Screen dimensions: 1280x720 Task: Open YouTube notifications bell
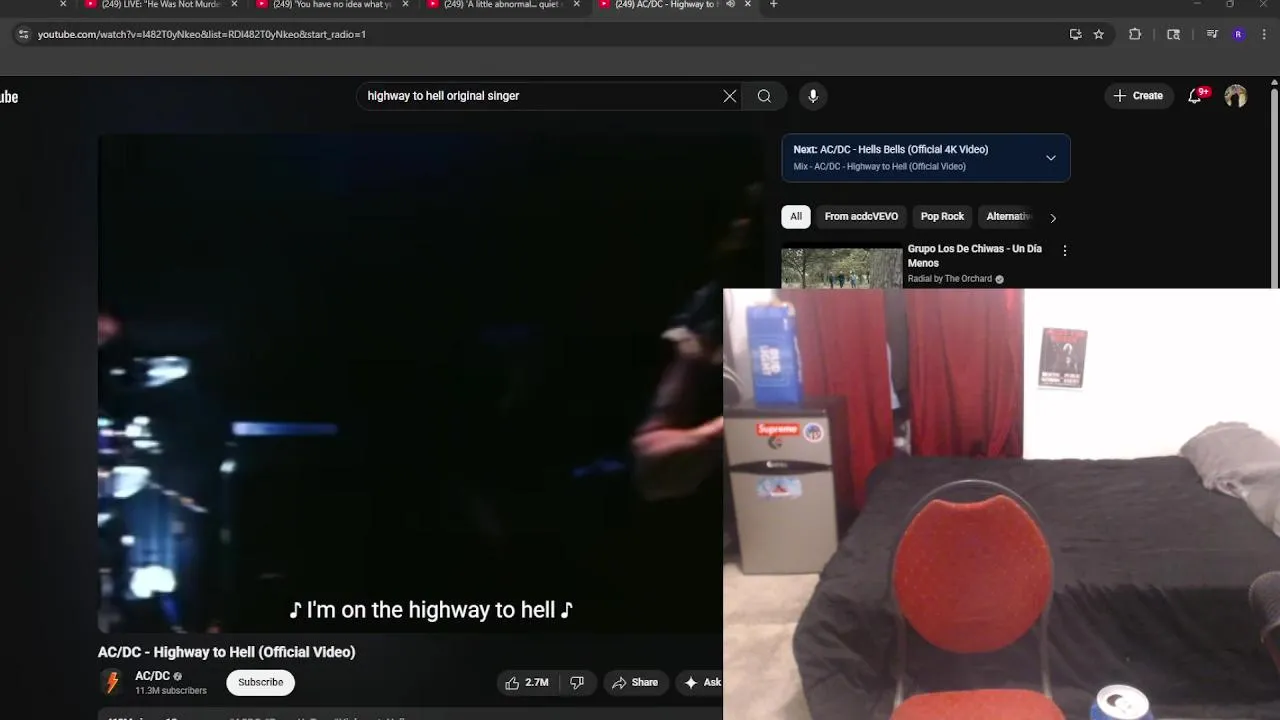pyautogui.click(x=1195, y=96)
